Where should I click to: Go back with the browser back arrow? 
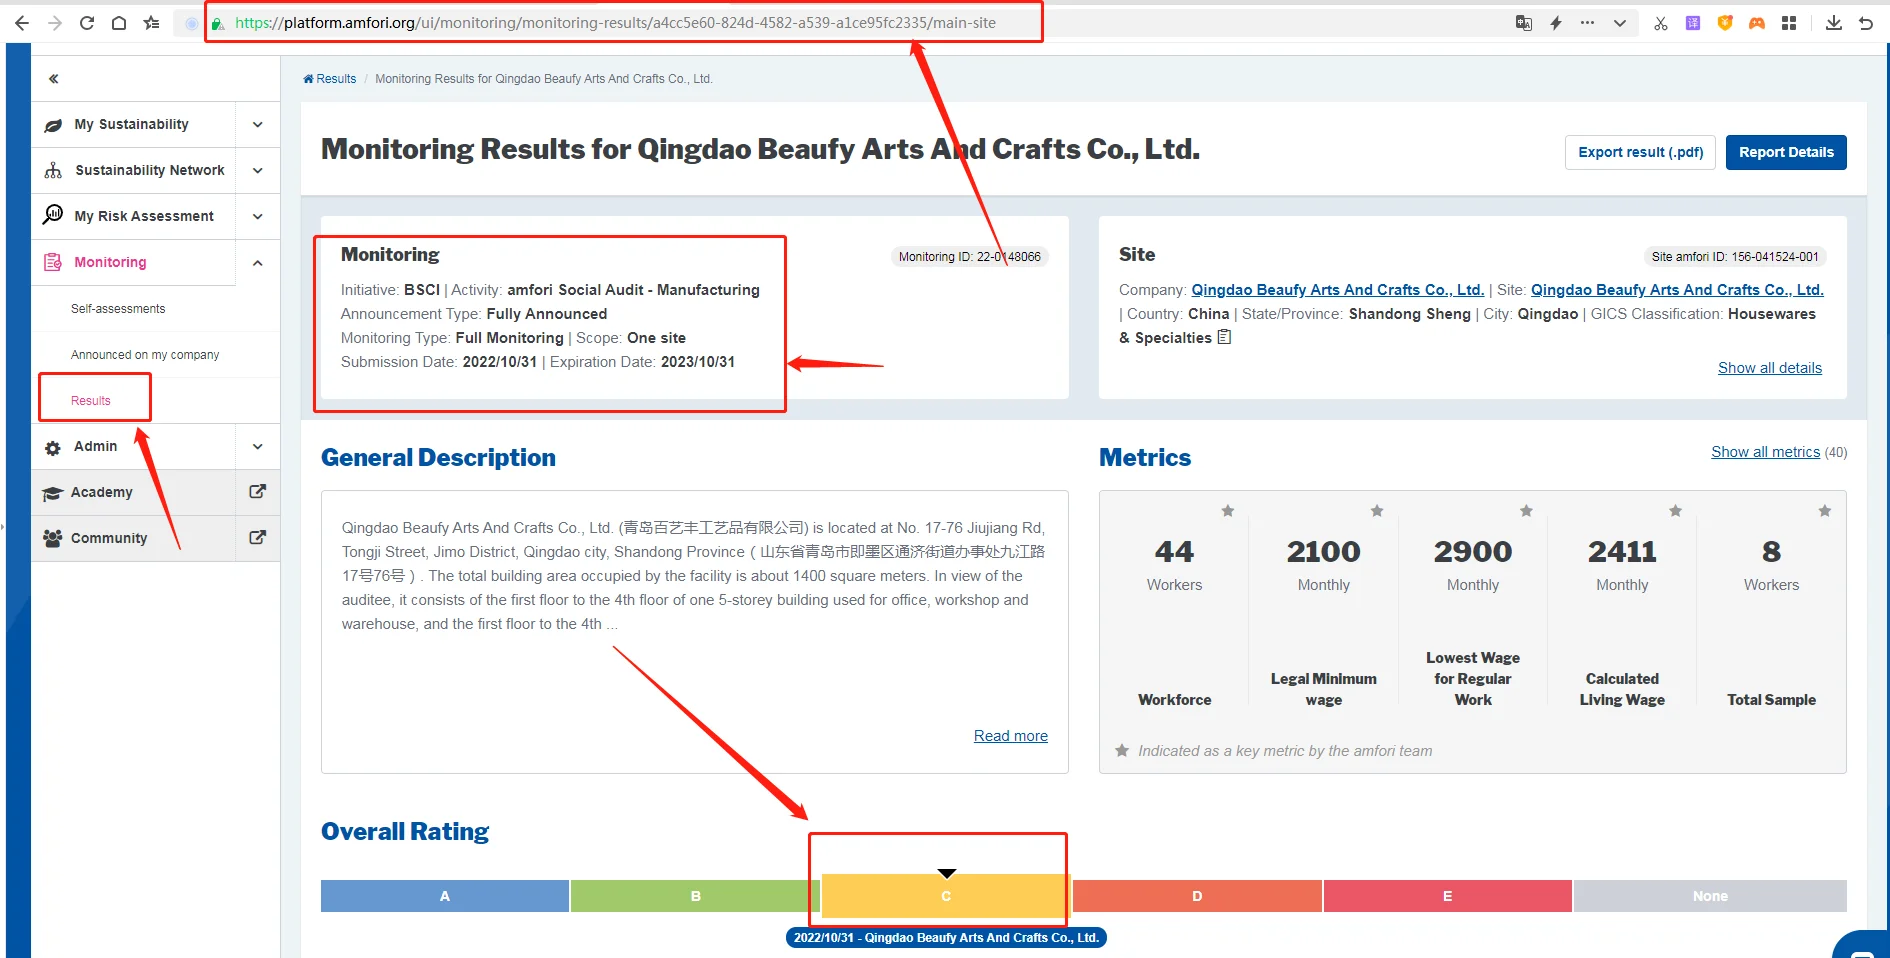pyautogui.click(x=22, y=23)
